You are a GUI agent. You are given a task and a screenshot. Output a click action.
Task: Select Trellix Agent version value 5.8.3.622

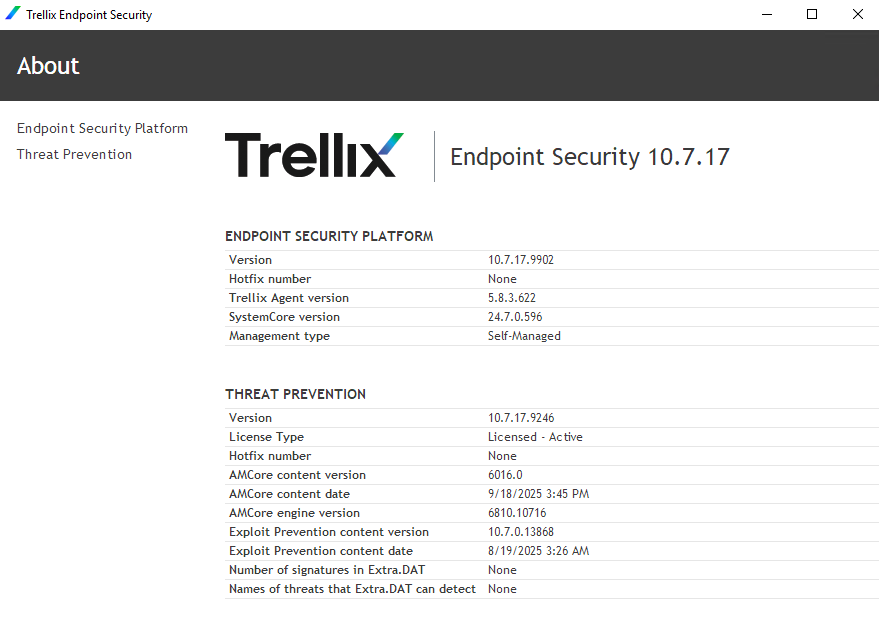click(x=512, y=298)
